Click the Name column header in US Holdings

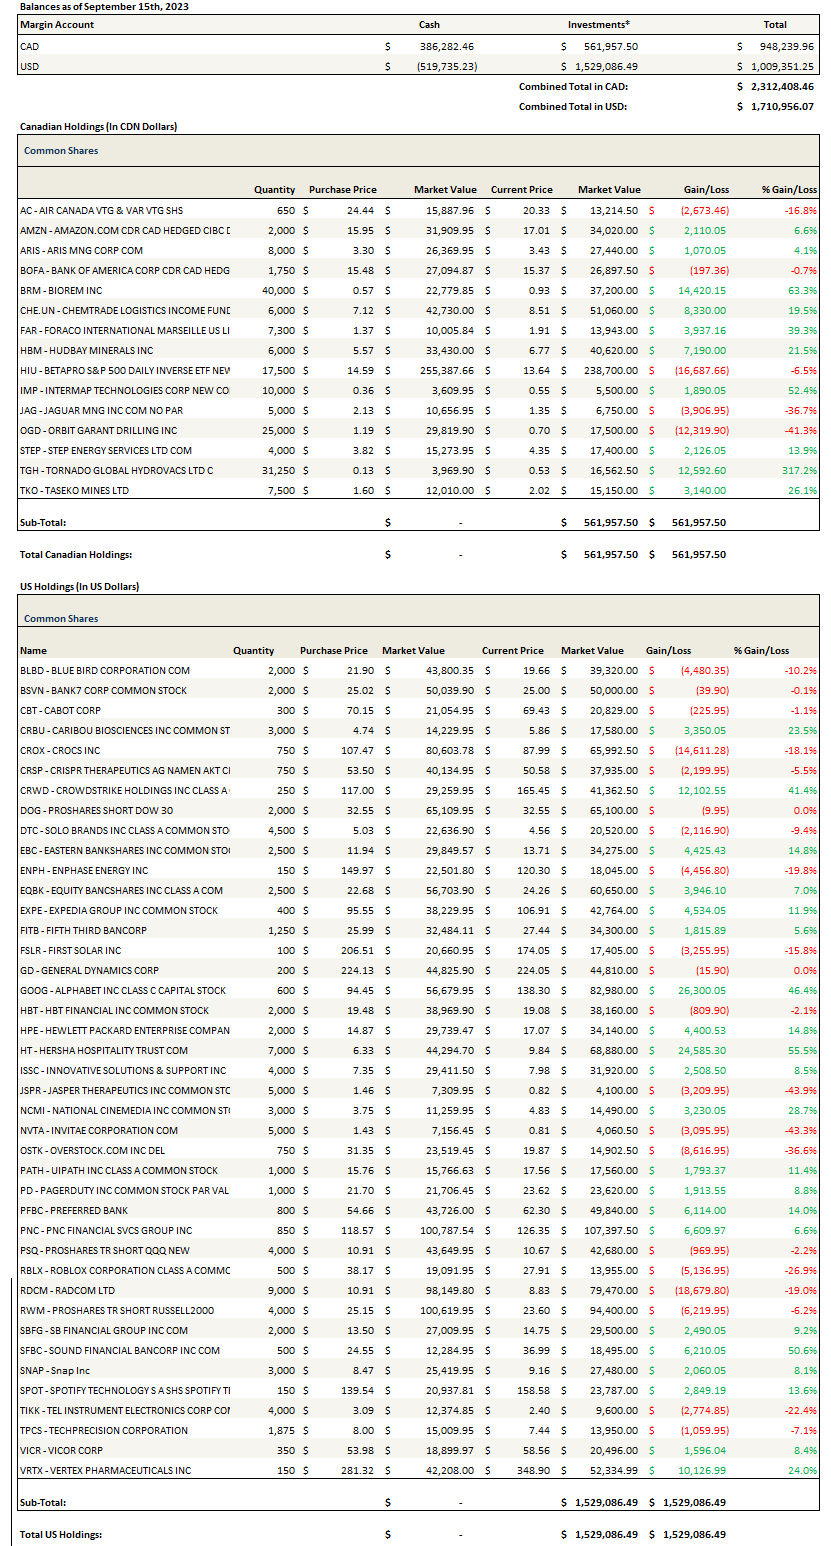click(x=33, y=651)
